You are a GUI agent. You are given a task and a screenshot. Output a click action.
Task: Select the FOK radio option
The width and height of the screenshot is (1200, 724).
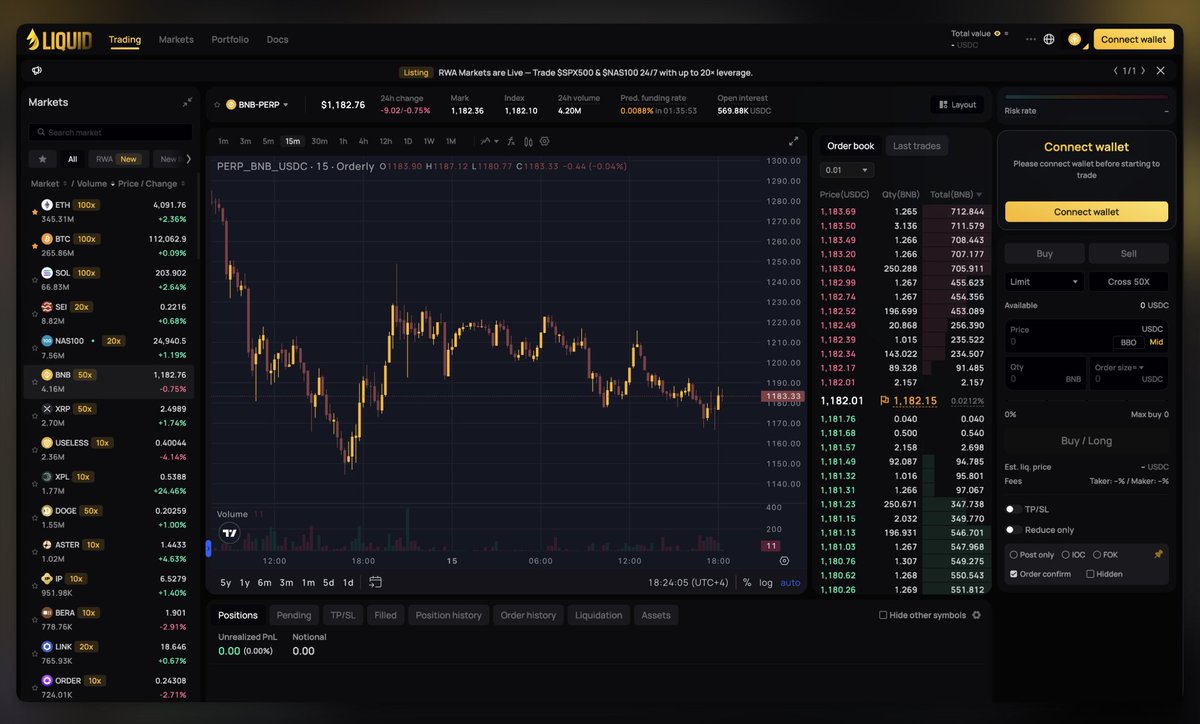click(x=1097, y=554)
